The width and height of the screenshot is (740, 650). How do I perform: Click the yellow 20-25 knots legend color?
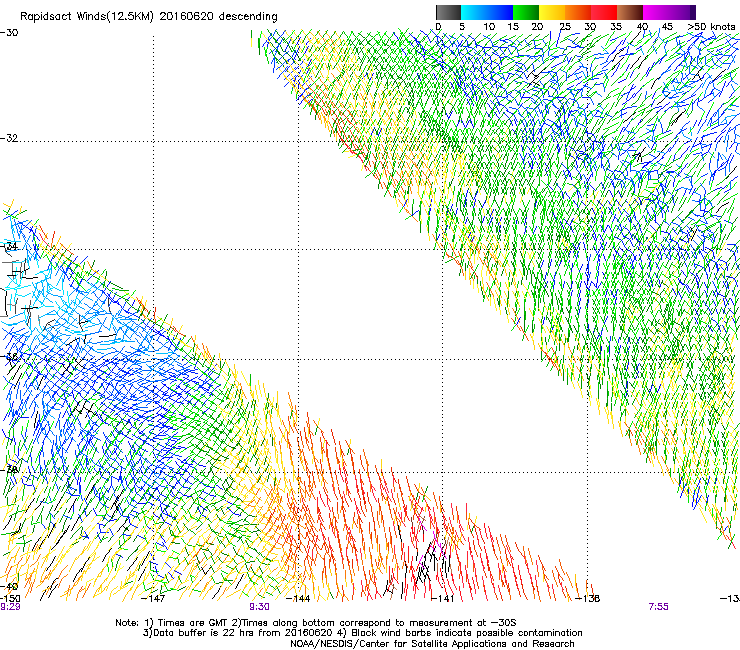[x=552, y=12]
